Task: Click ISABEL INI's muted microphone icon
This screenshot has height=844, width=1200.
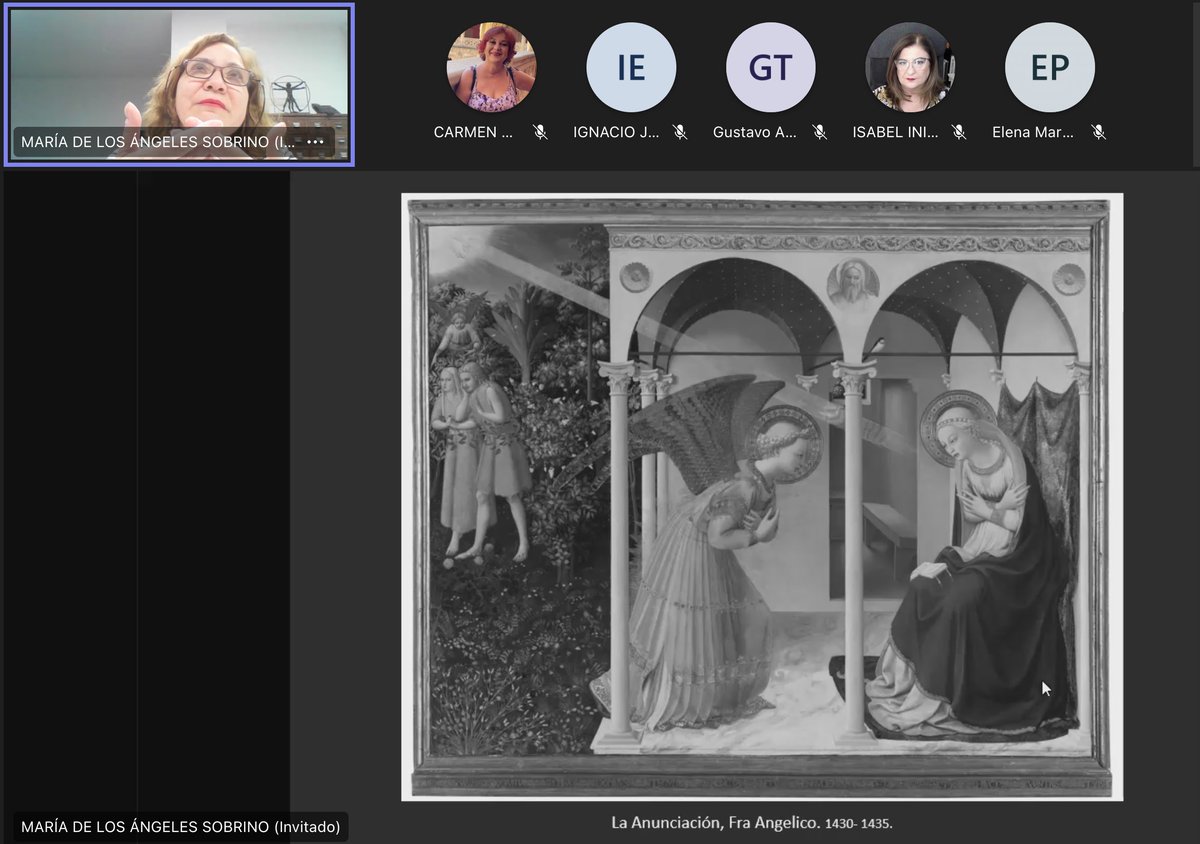Action: 958,131
